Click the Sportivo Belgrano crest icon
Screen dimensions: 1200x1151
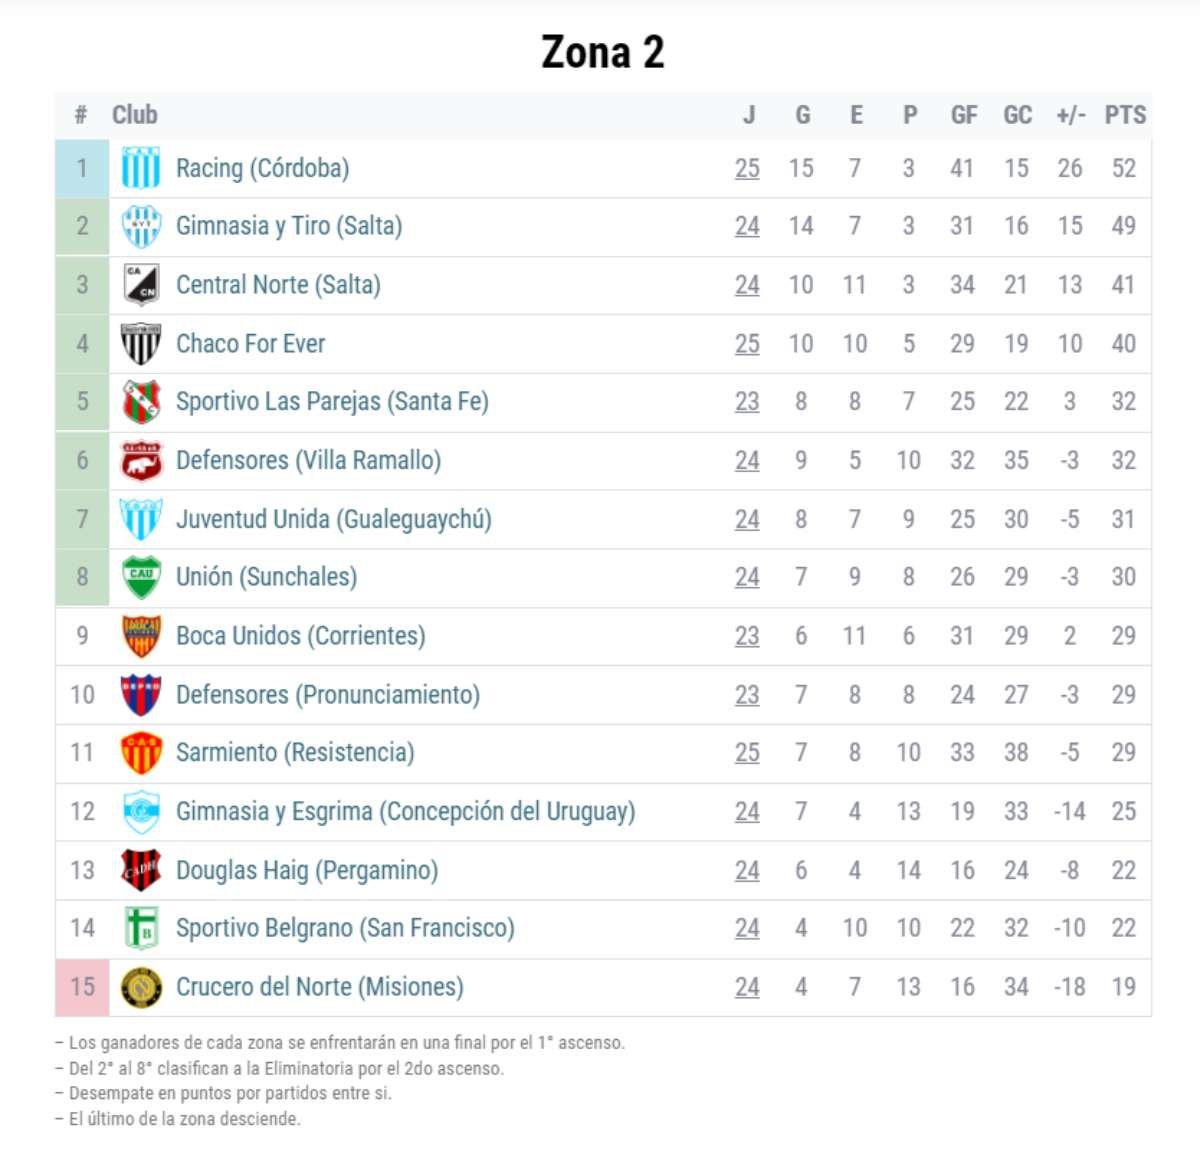(x=141, y=928)
